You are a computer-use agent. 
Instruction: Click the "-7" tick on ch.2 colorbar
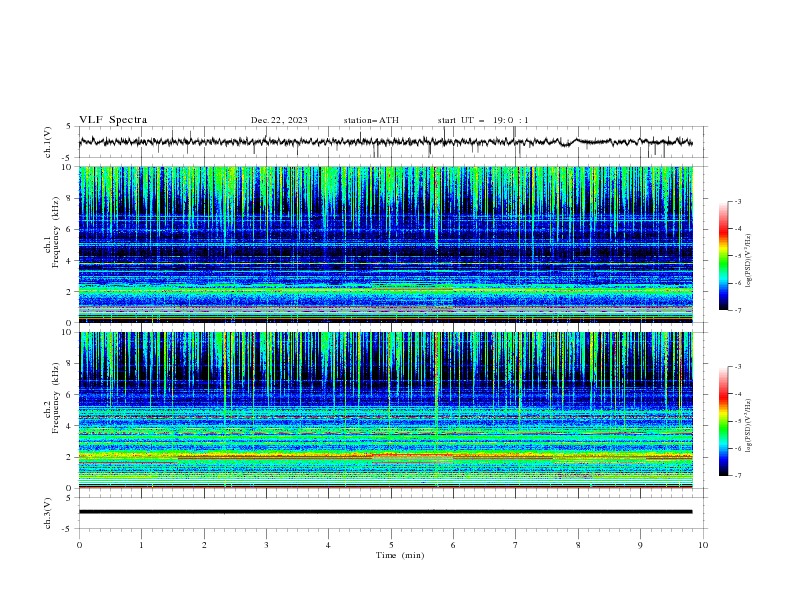point(738,475)
